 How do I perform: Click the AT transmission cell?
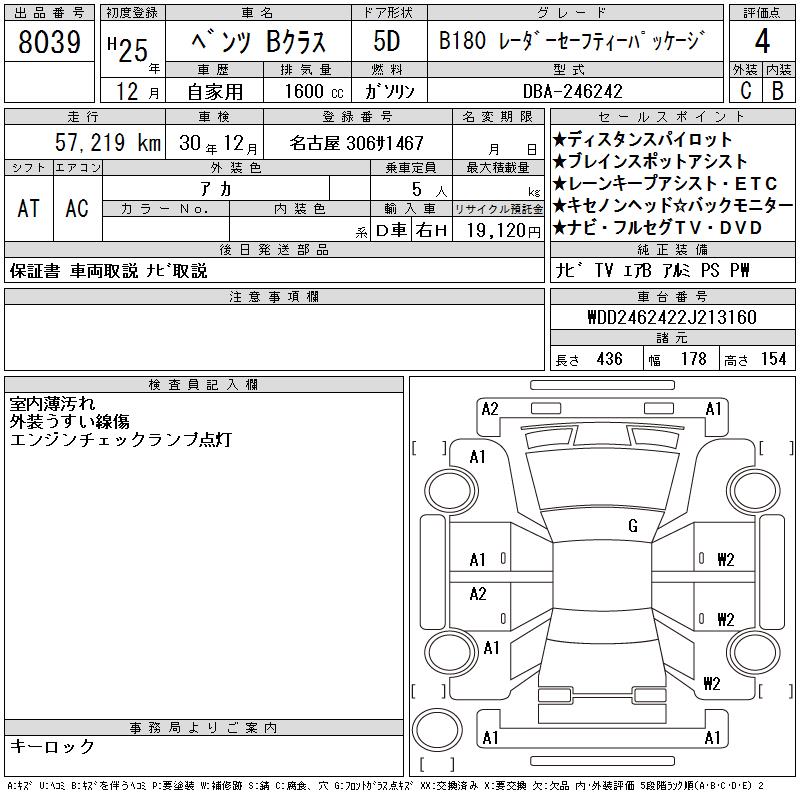click(29, 208)
